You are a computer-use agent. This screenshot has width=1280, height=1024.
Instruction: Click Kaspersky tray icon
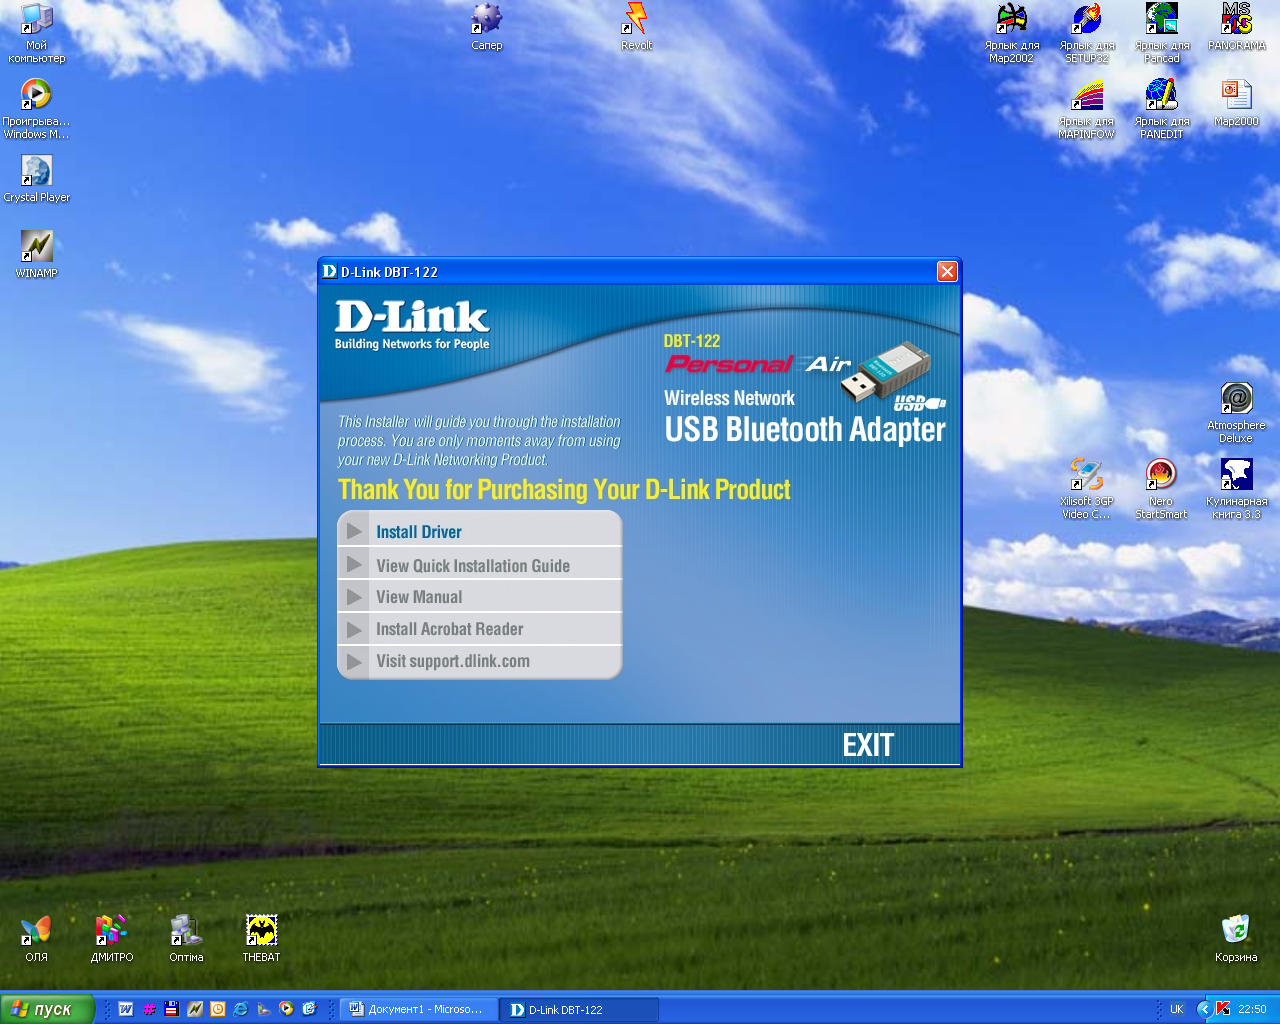1222,1009
